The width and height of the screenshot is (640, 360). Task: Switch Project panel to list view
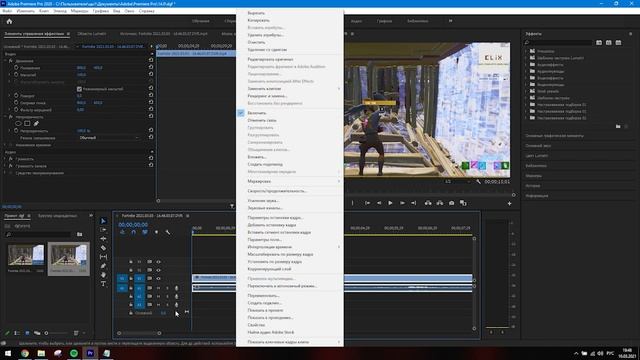pyautogui.click(x=17, y=333)
